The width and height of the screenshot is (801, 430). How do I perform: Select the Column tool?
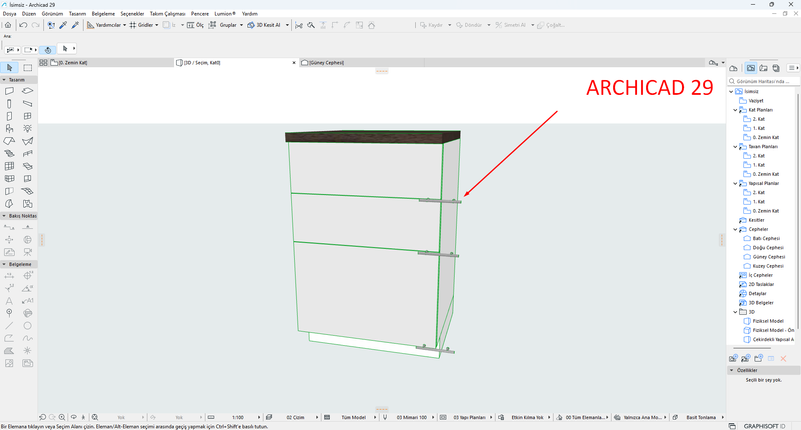pyautogui.click(x=9, y=104)
